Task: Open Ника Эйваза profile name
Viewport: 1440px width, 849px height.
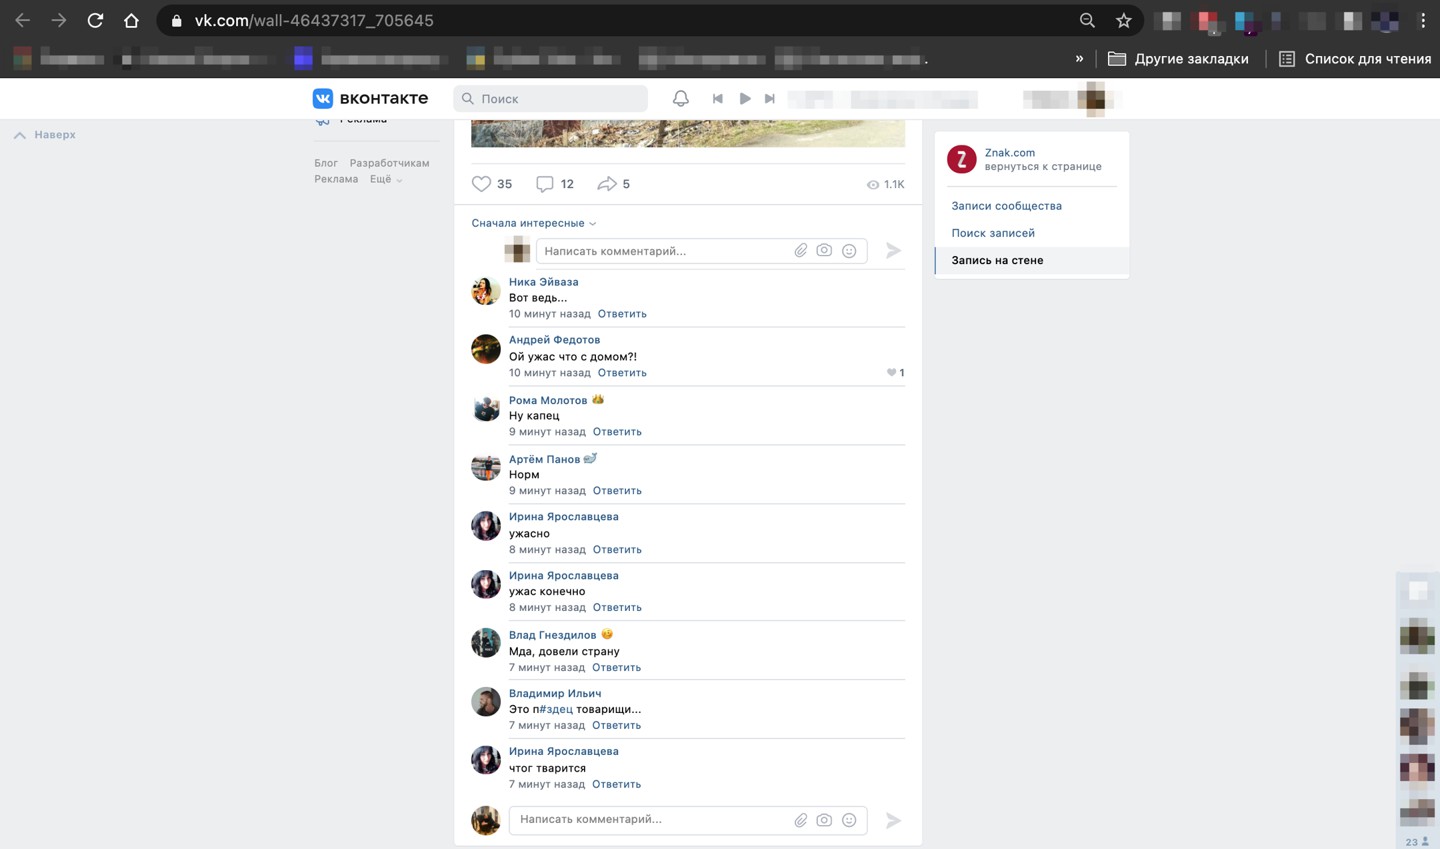Action: tap(543, 282)
